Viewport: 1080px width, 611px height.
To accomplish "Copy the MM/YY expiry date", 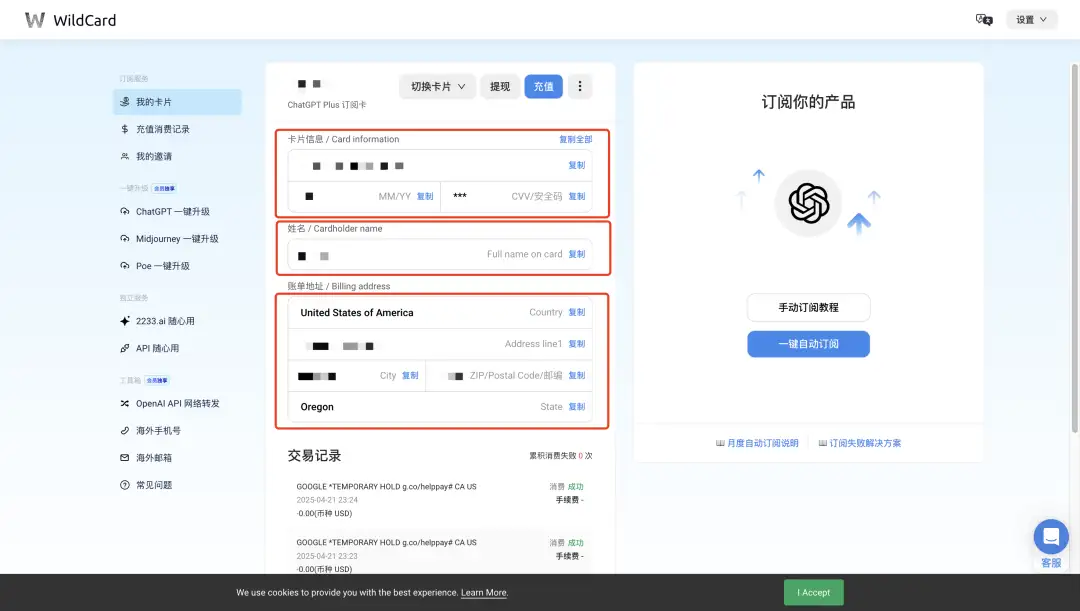I will (x=425, y=196).
